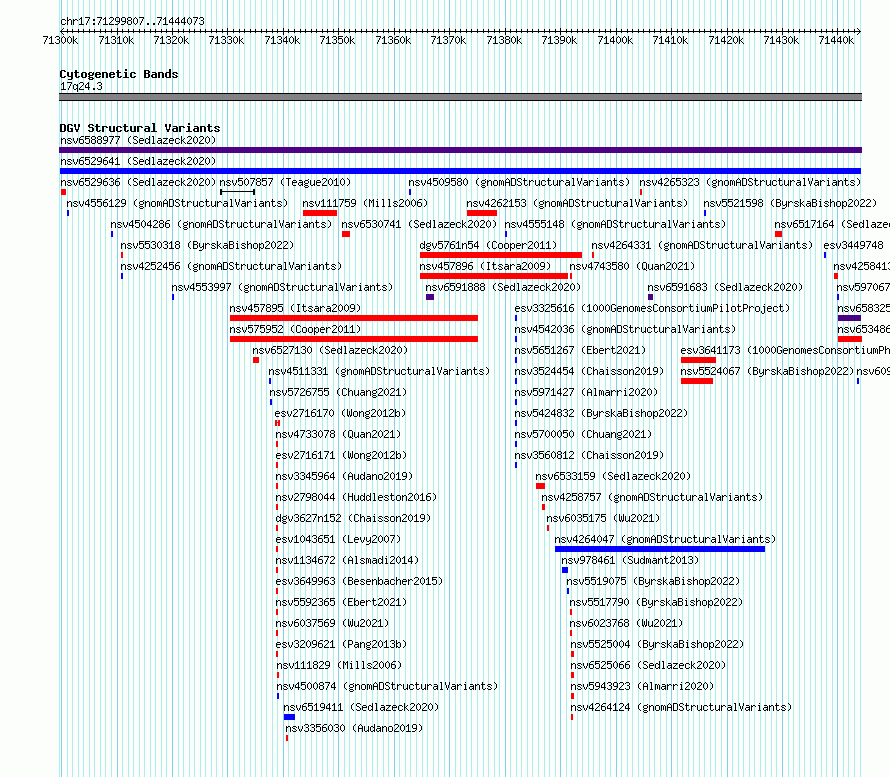This screenshot has width=890, height=777.
Task: Click nsv5971427 (Almarri2020) label
Action: point(586,392)
